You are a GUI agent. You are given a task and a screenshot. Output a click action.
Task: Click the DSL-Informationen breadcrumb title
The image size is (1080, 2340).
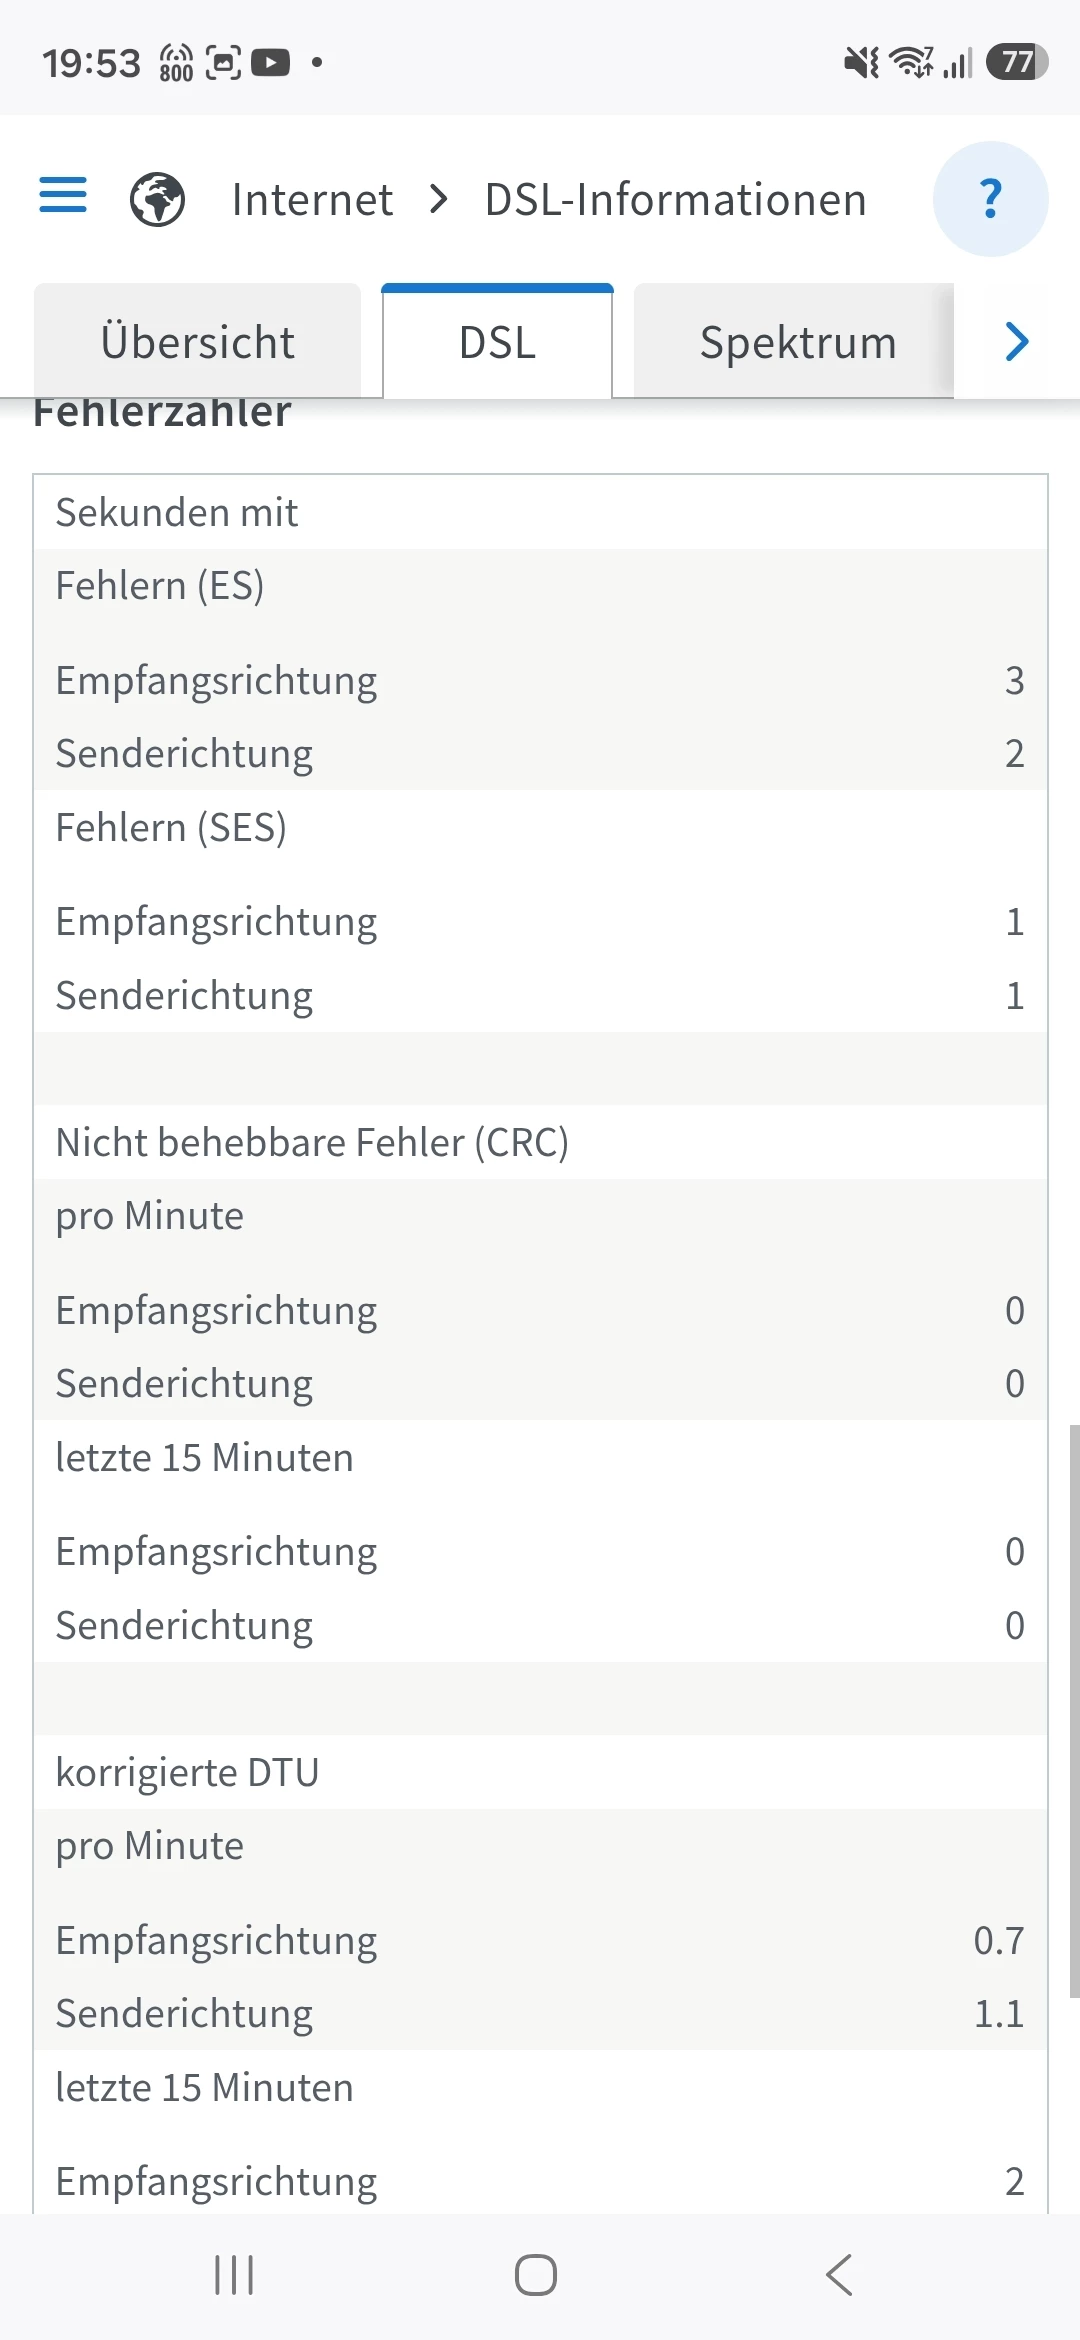tap(675, 199)
